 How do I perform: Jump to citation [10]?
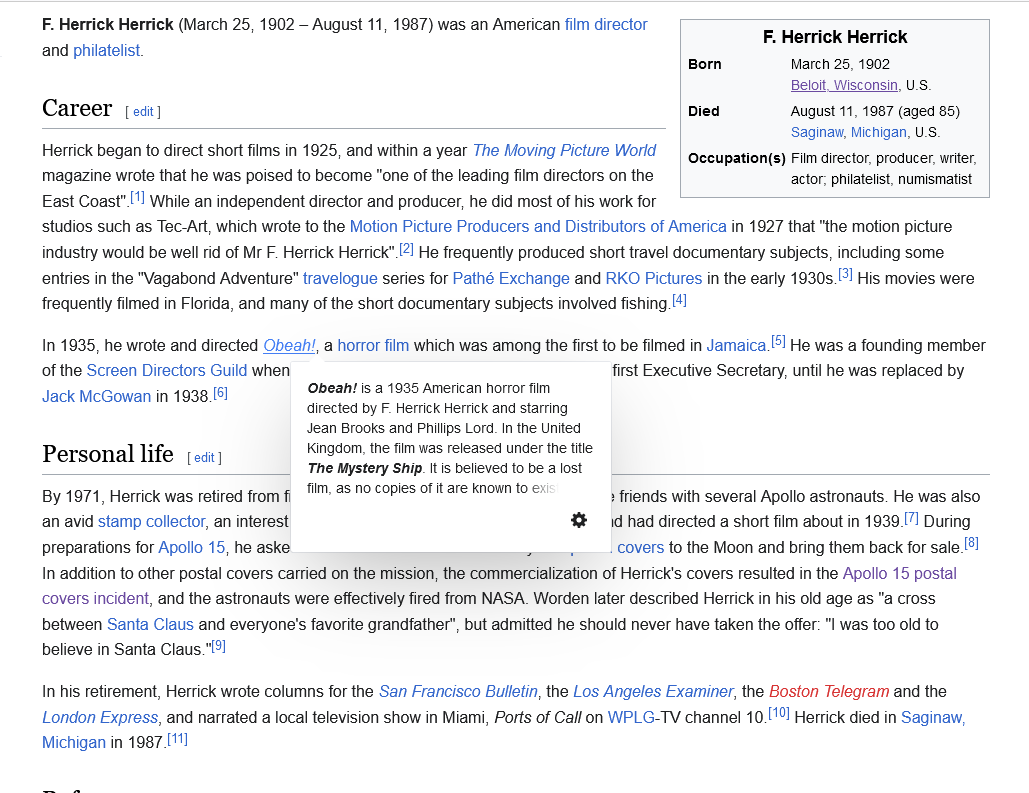point(779,714)
